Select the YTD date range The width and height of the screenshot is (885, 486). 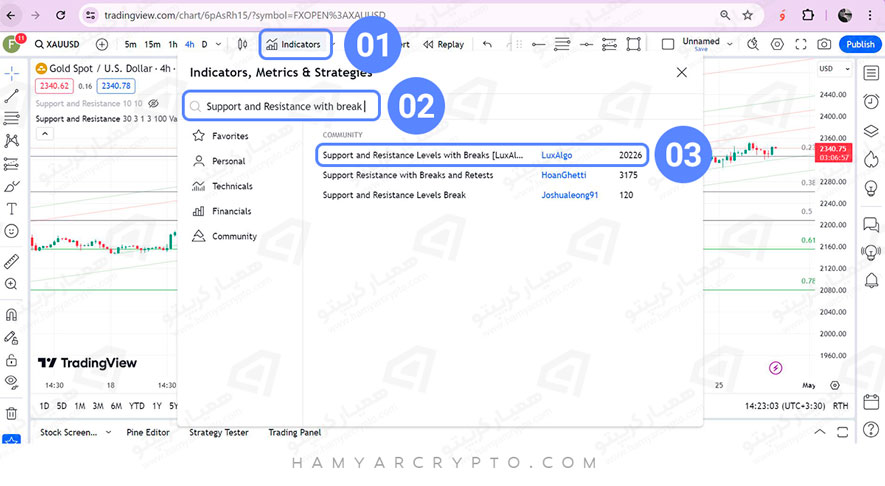(x=137, y=406)
